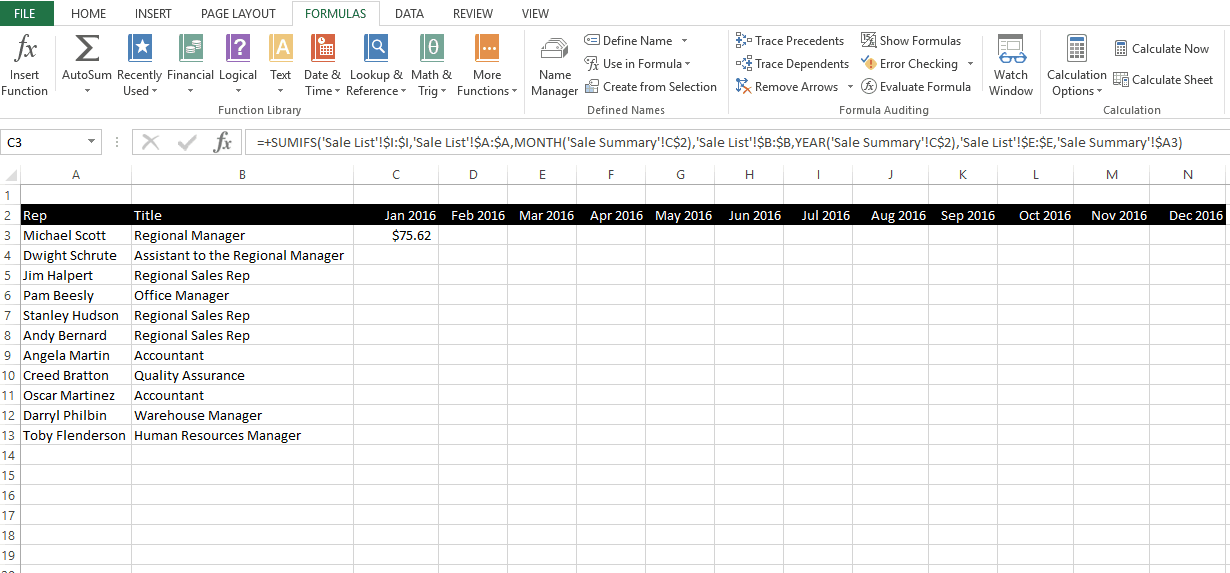
Task: Select the Title header cell
Action: pyautogui.click(x=242, y=215)
